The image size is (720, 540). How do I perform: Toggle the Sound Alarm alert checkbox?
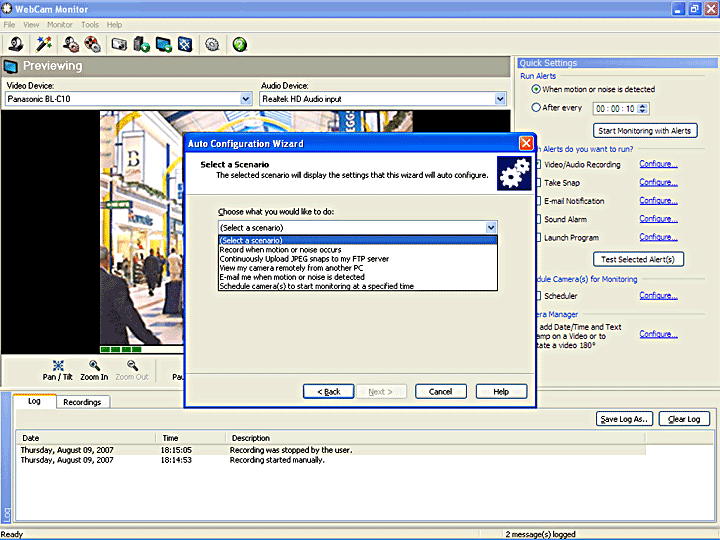[538, 219]
